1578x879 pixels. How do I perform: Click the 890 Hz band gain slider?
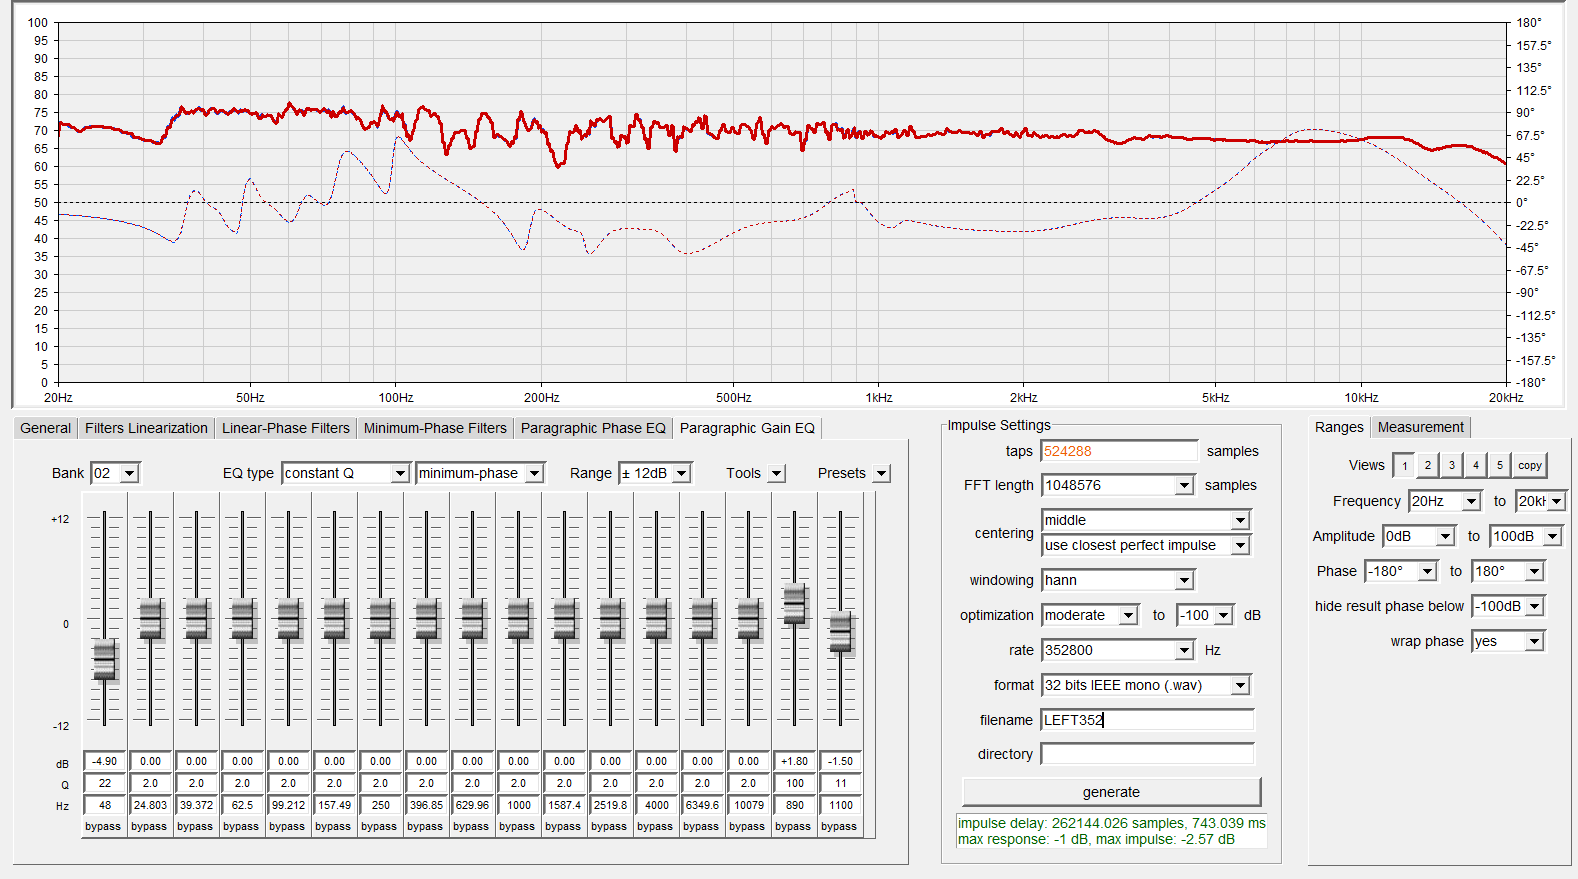pos(795,604)
